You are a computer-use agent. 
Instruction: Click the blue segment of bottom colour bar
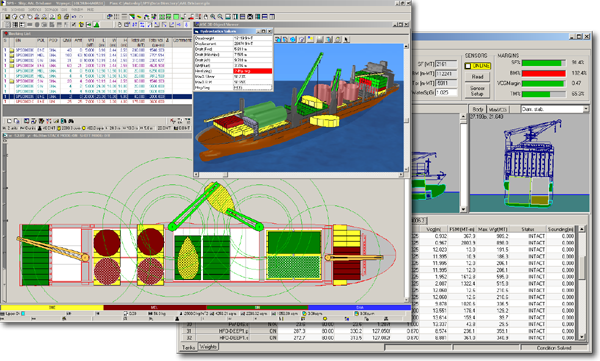point(359,307)
